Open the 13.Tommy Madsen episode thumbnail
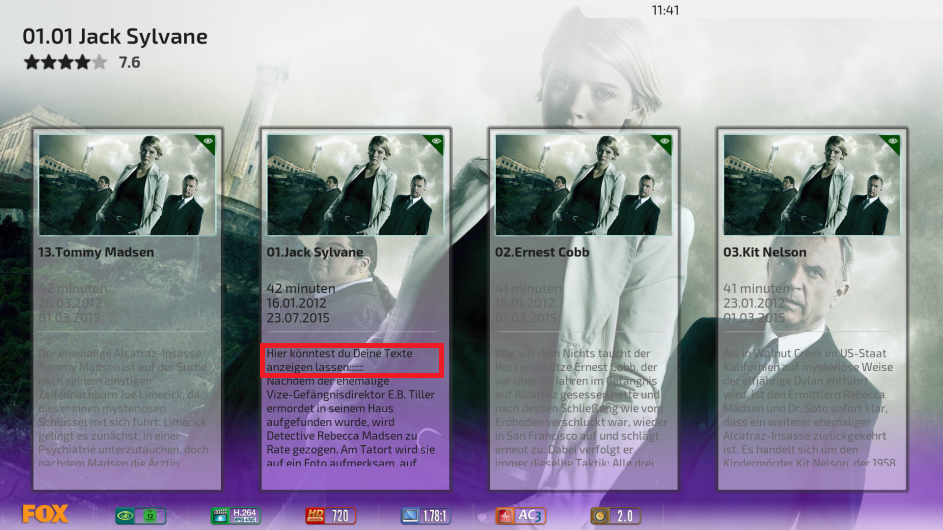The height and width of the screenshot is (530, 943). point(127,185)
